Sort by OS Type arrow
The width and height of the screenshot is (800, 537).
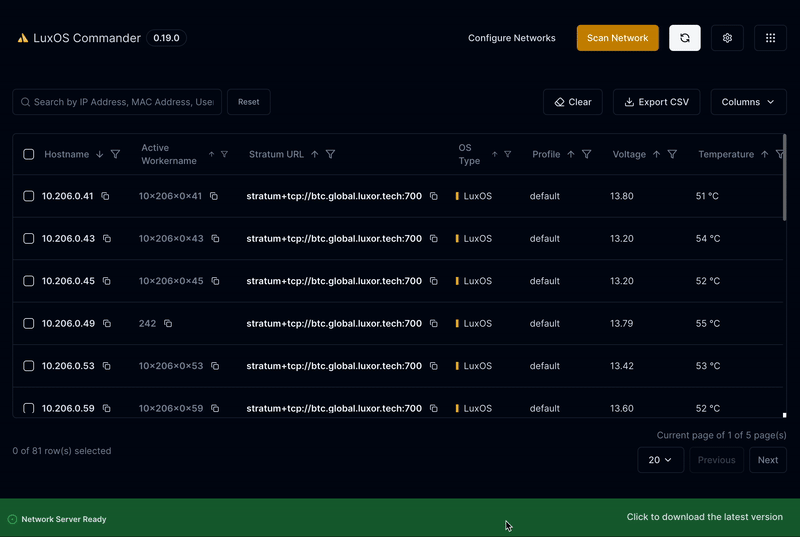point(494,154)
